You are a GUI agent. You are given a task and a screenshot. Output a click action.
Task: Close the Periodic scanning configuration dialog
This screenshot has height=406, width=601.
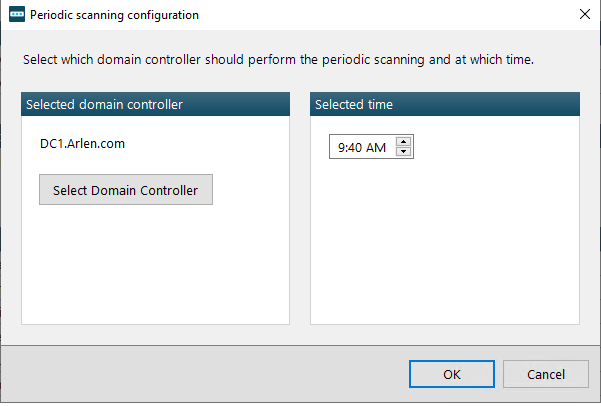pos(585,14)
